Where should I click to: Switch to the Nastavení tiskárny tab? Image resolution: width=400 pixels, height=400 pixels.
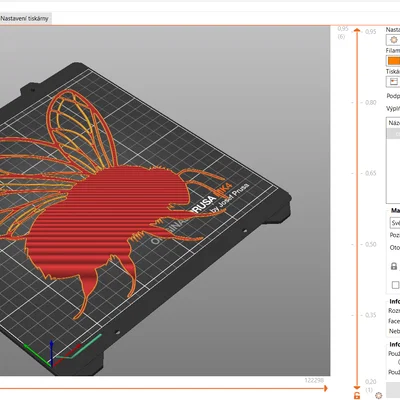click(25, 19)
